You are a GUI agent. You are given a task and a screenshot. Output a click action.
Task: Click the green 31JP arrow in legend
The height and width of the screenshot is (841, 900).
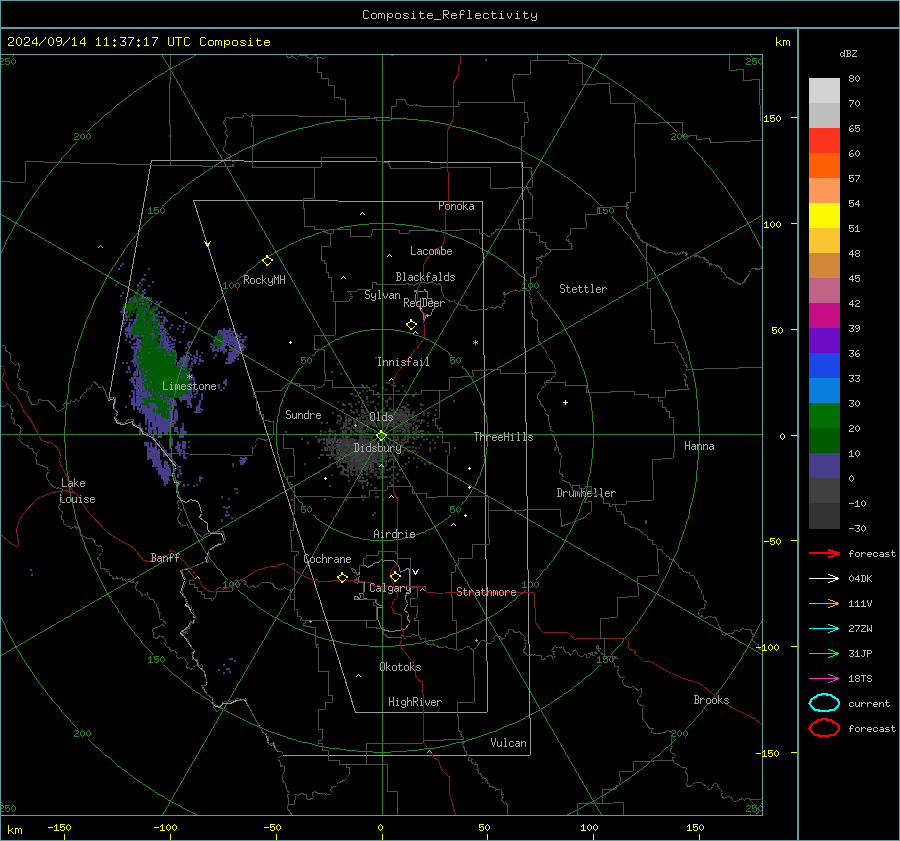(x=824, y=653)
